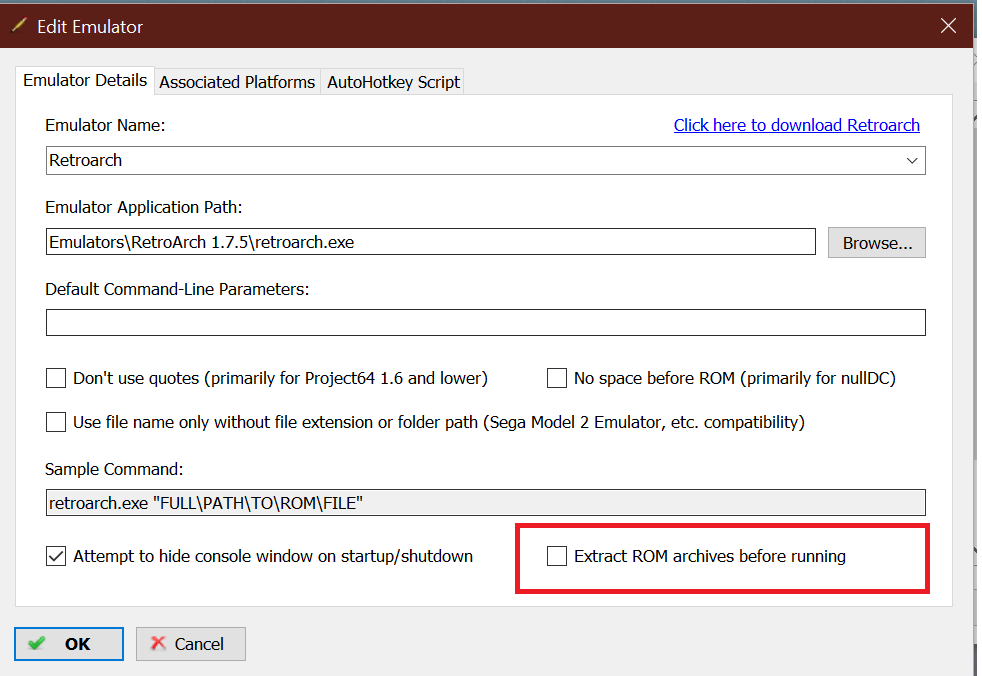Confirm changes with the OK button
Screen dimensions: 982x676
click(x=69, y=644)
